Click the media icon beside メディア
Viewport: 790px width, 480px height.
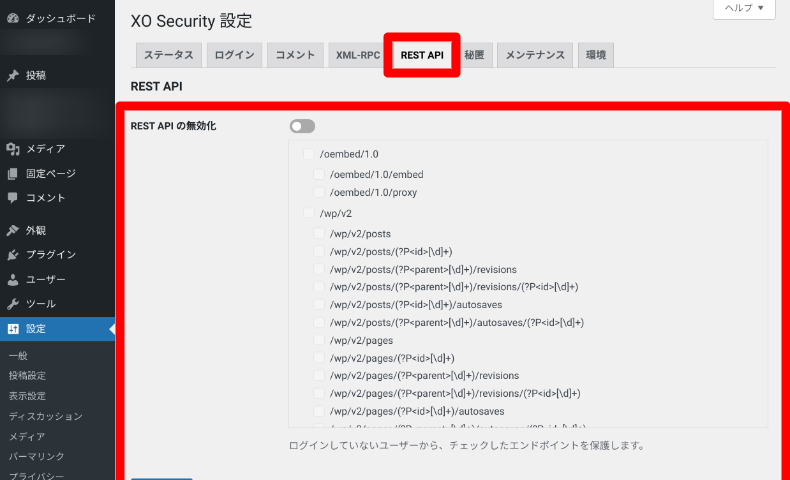tap(13, 149)
